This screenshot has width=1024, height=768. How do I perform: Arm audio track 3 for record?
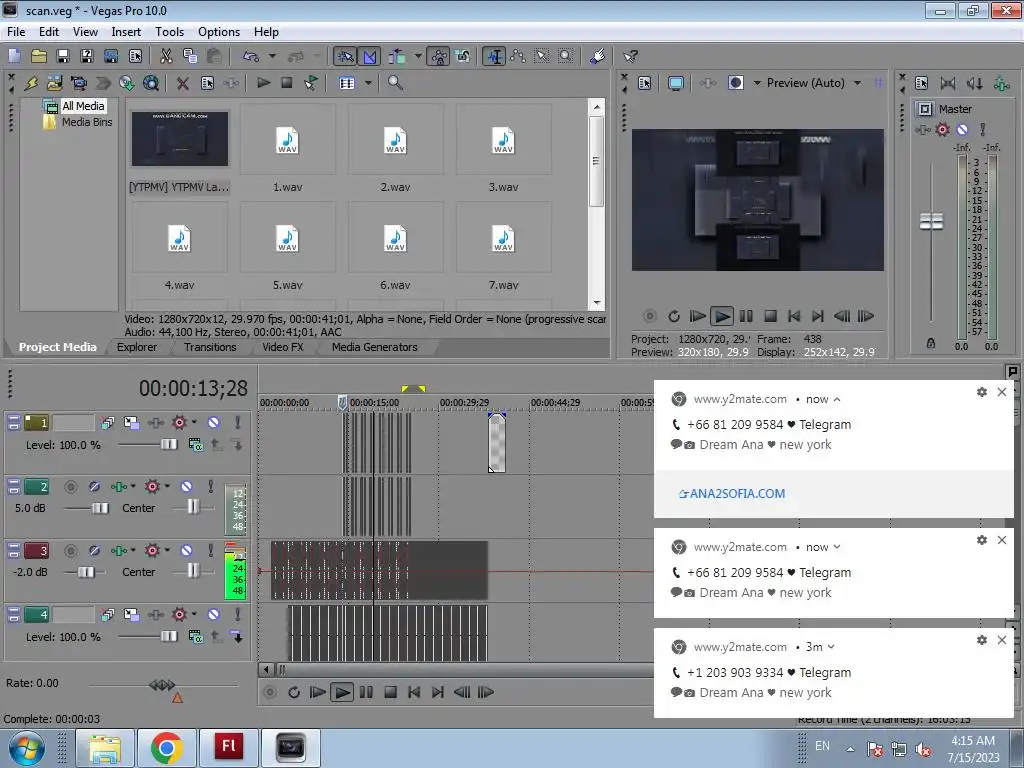tap(71, 551)
